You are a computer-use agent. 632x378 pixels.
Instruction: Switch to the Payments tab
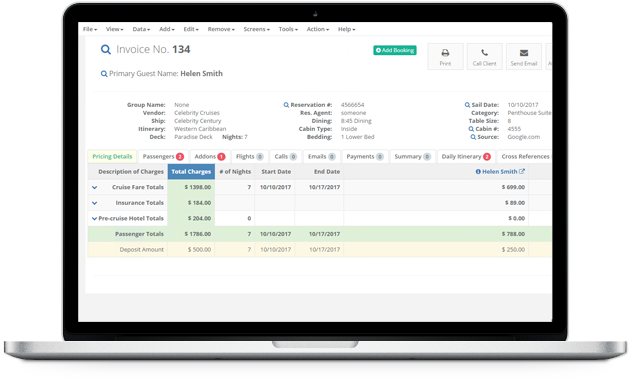[x=365, y=156]
